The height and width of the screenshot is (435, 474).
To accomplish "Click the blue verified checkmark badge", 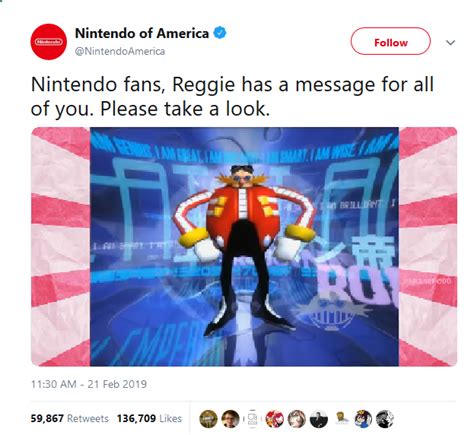I will [220, 33].
